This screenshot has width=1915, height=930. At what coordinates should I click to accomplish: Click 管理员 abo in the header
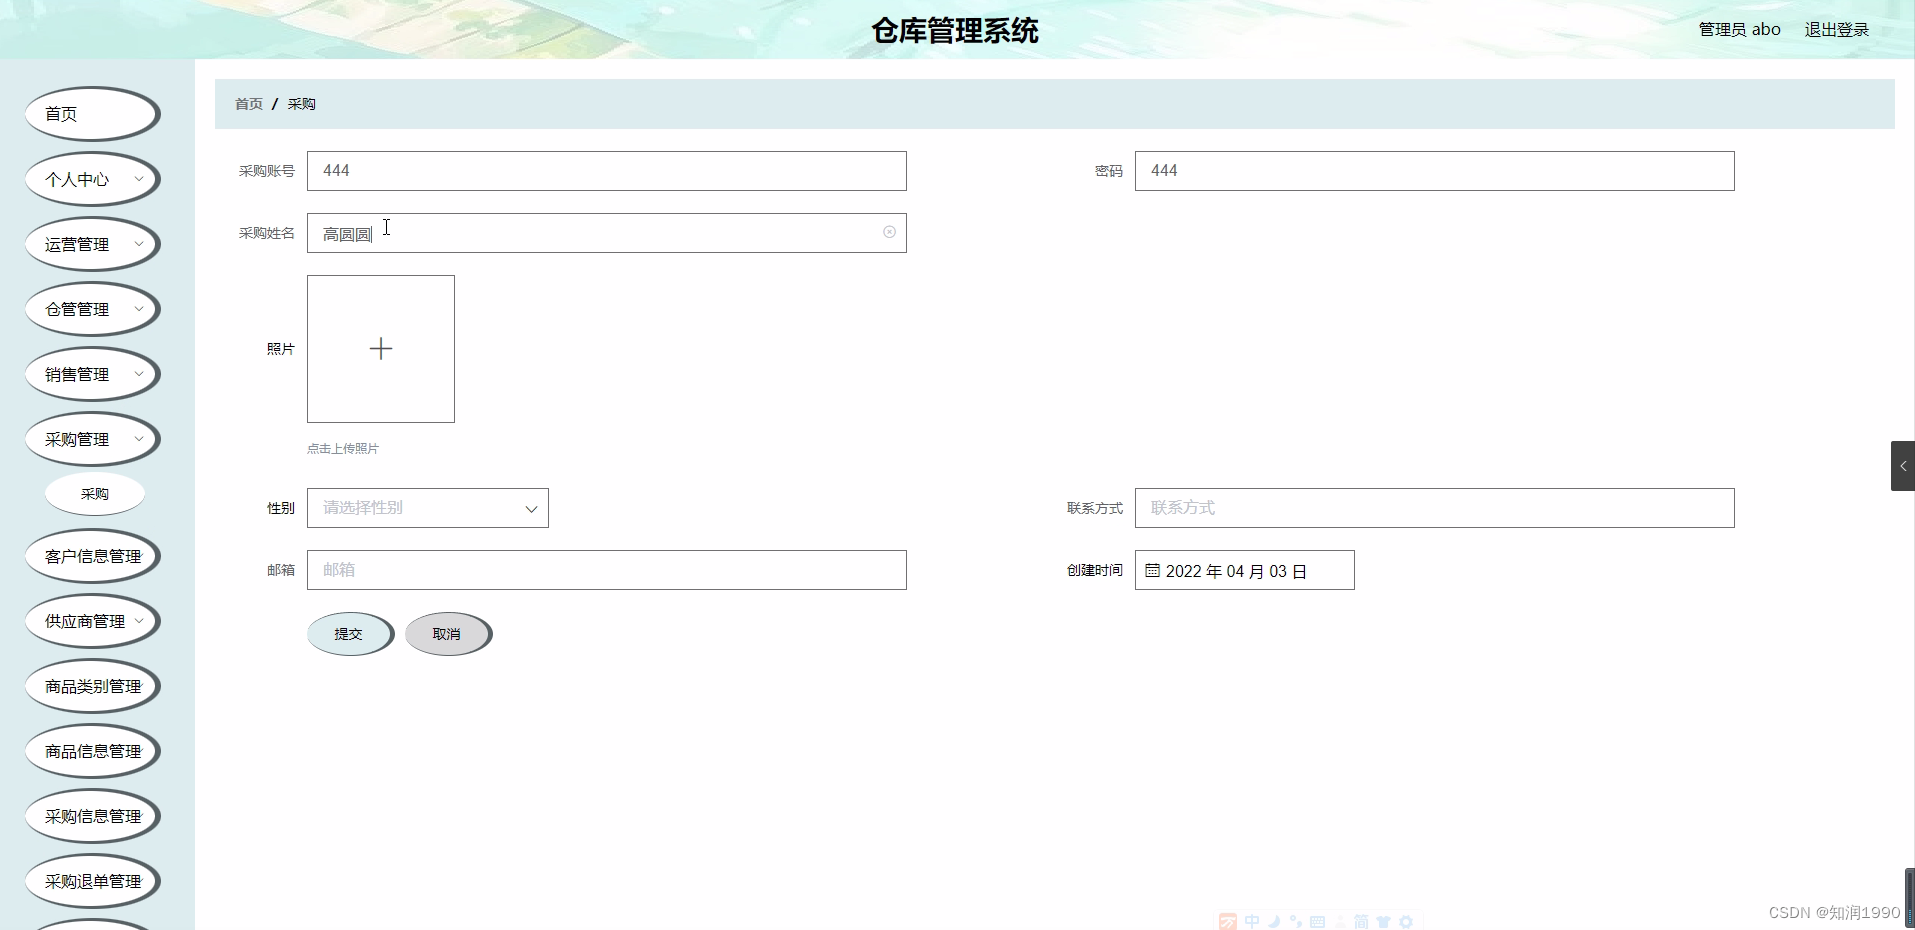pyautogui.click(x=1739, y=30)
